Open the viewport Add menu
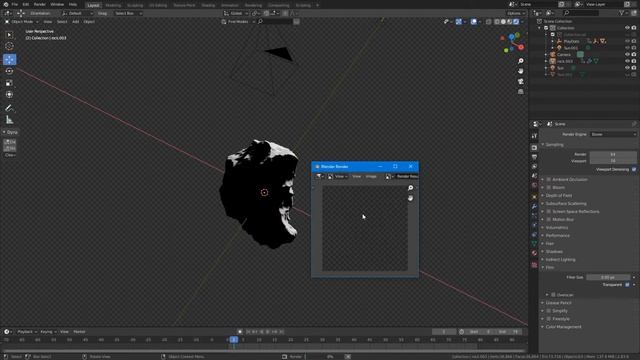The image size is (640, 360). 76,22
